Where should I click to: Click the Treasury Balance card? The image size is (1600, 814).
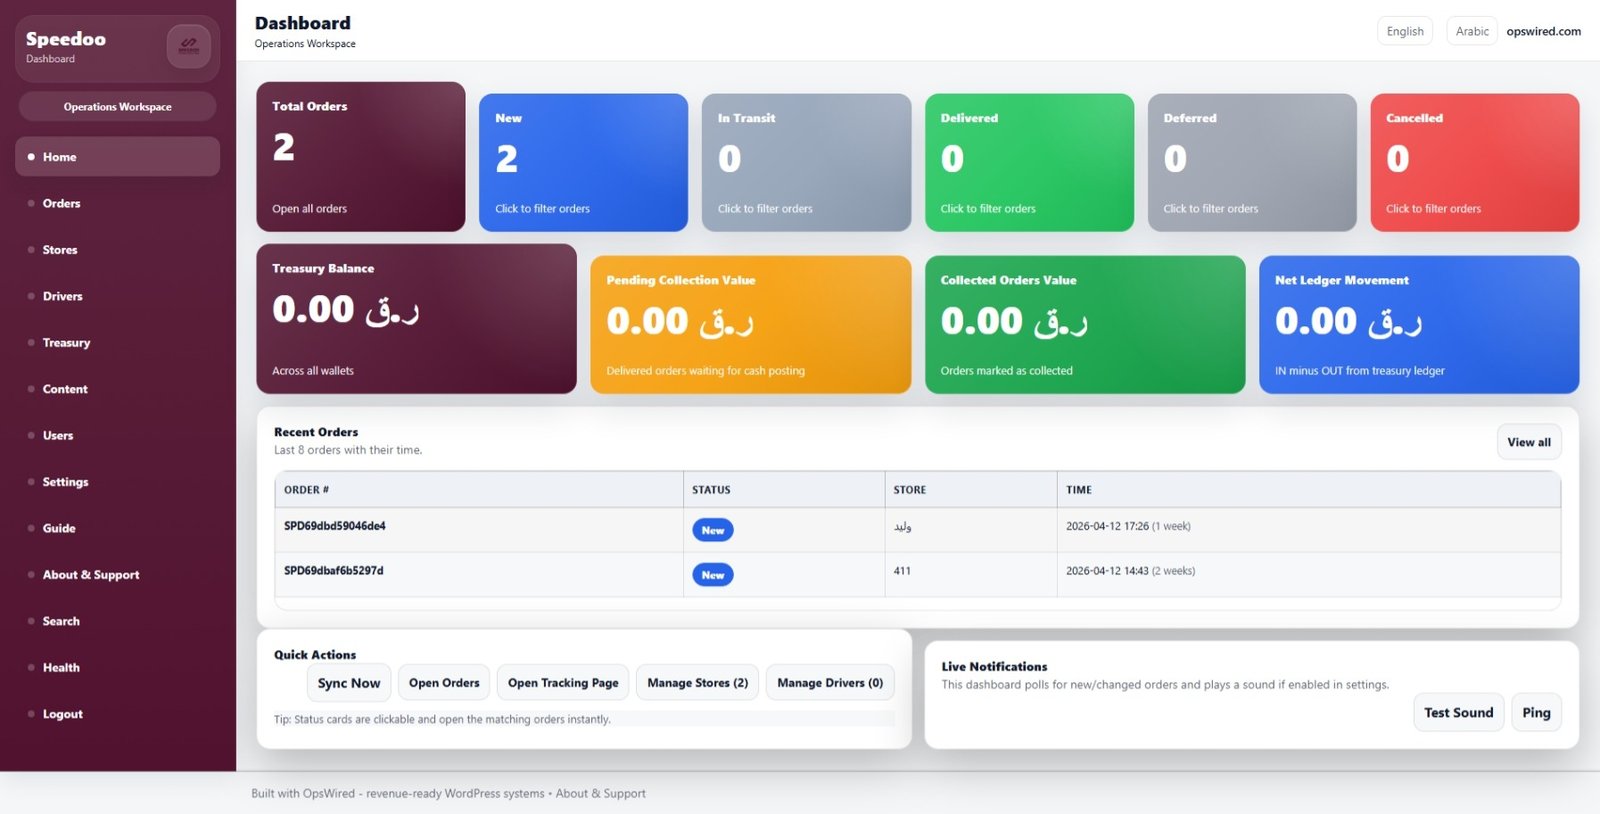click(x=417, y=319)
